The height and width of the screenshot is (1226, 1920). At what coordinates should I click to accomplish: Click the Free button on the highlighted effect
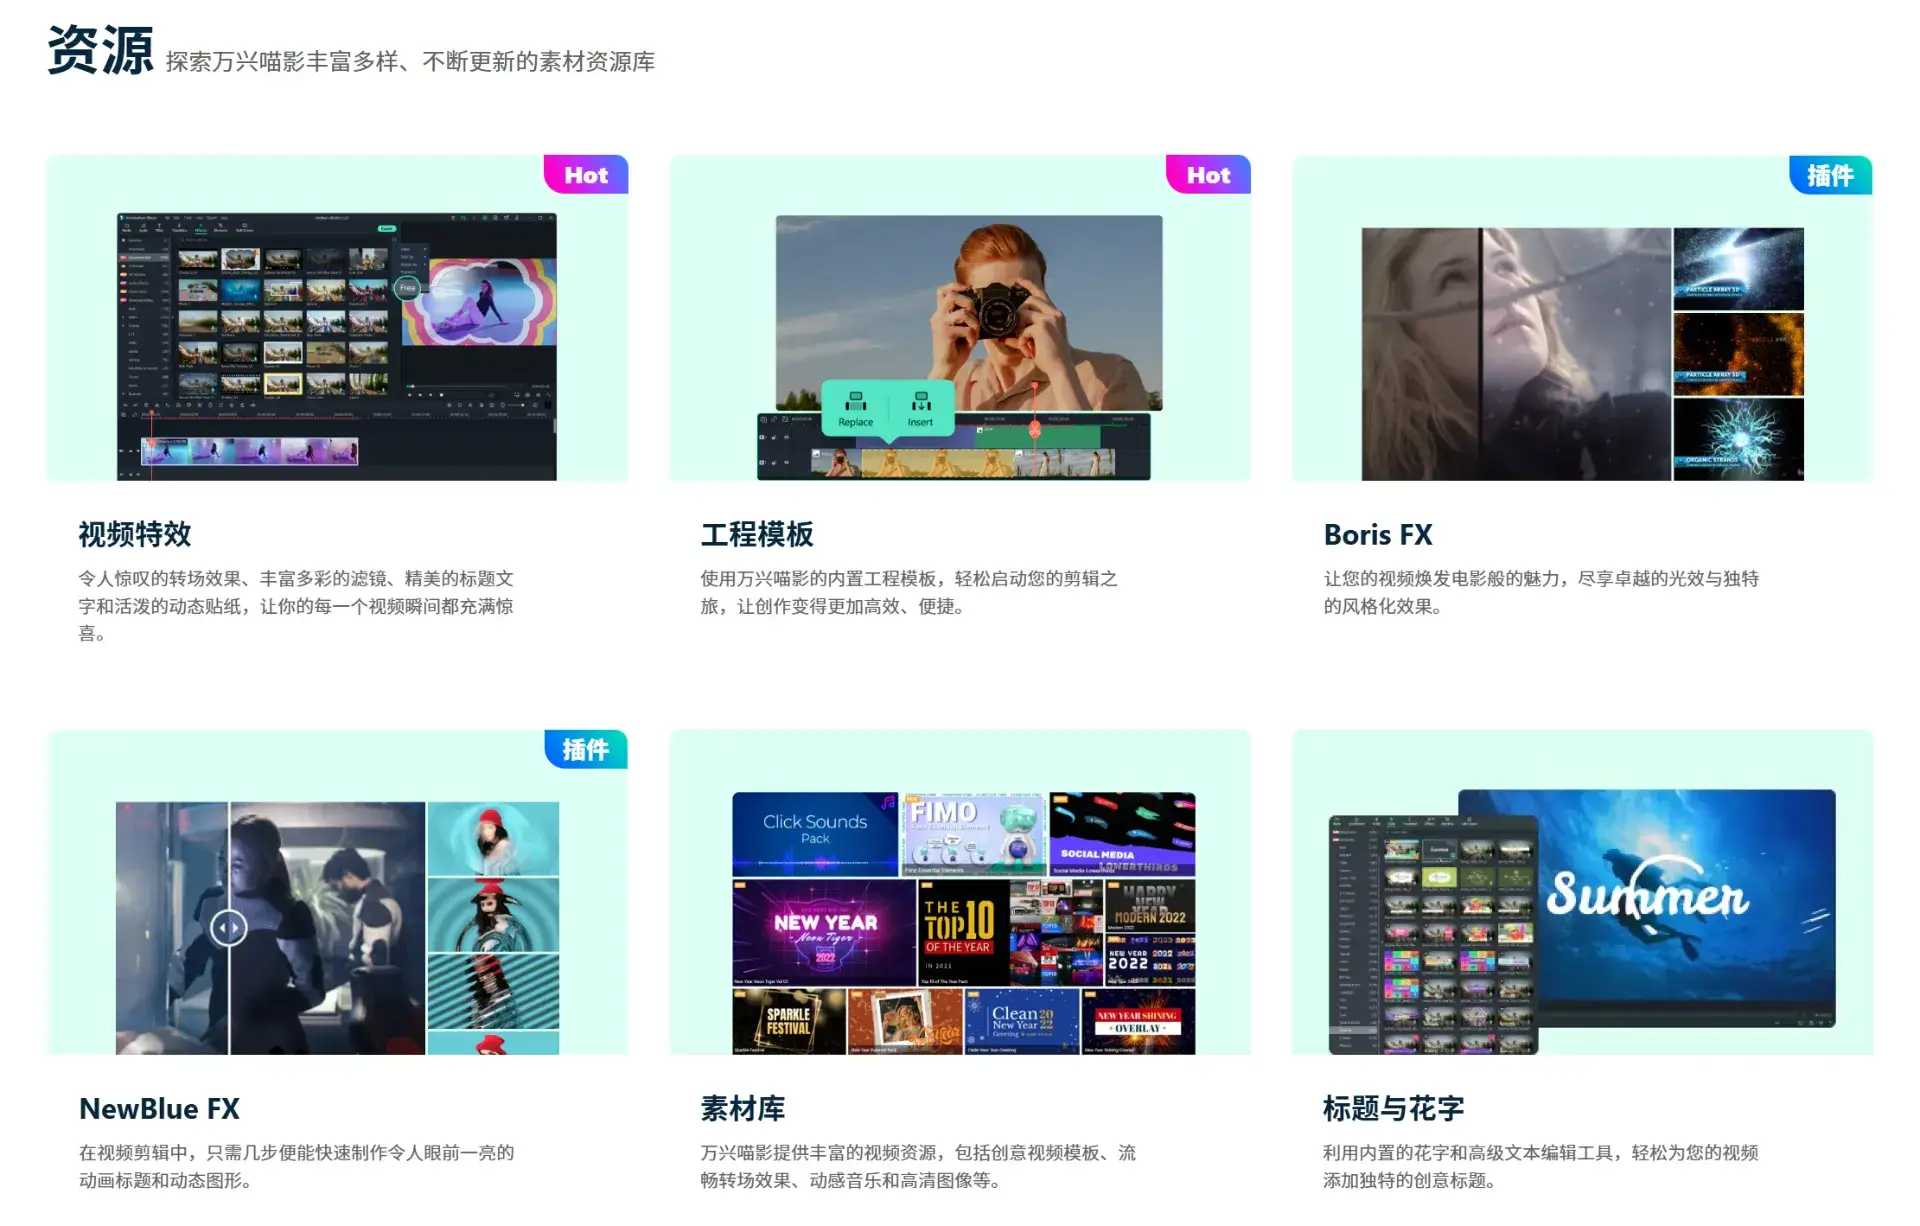click(x=407, y=288)
